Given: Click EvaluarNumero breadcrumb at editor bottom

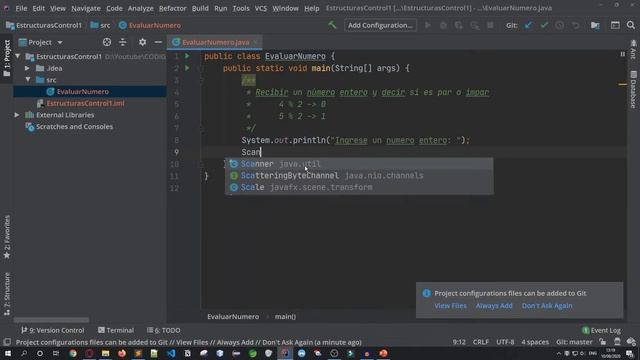Looking at the screenshot, I should (x=233, y=316).
